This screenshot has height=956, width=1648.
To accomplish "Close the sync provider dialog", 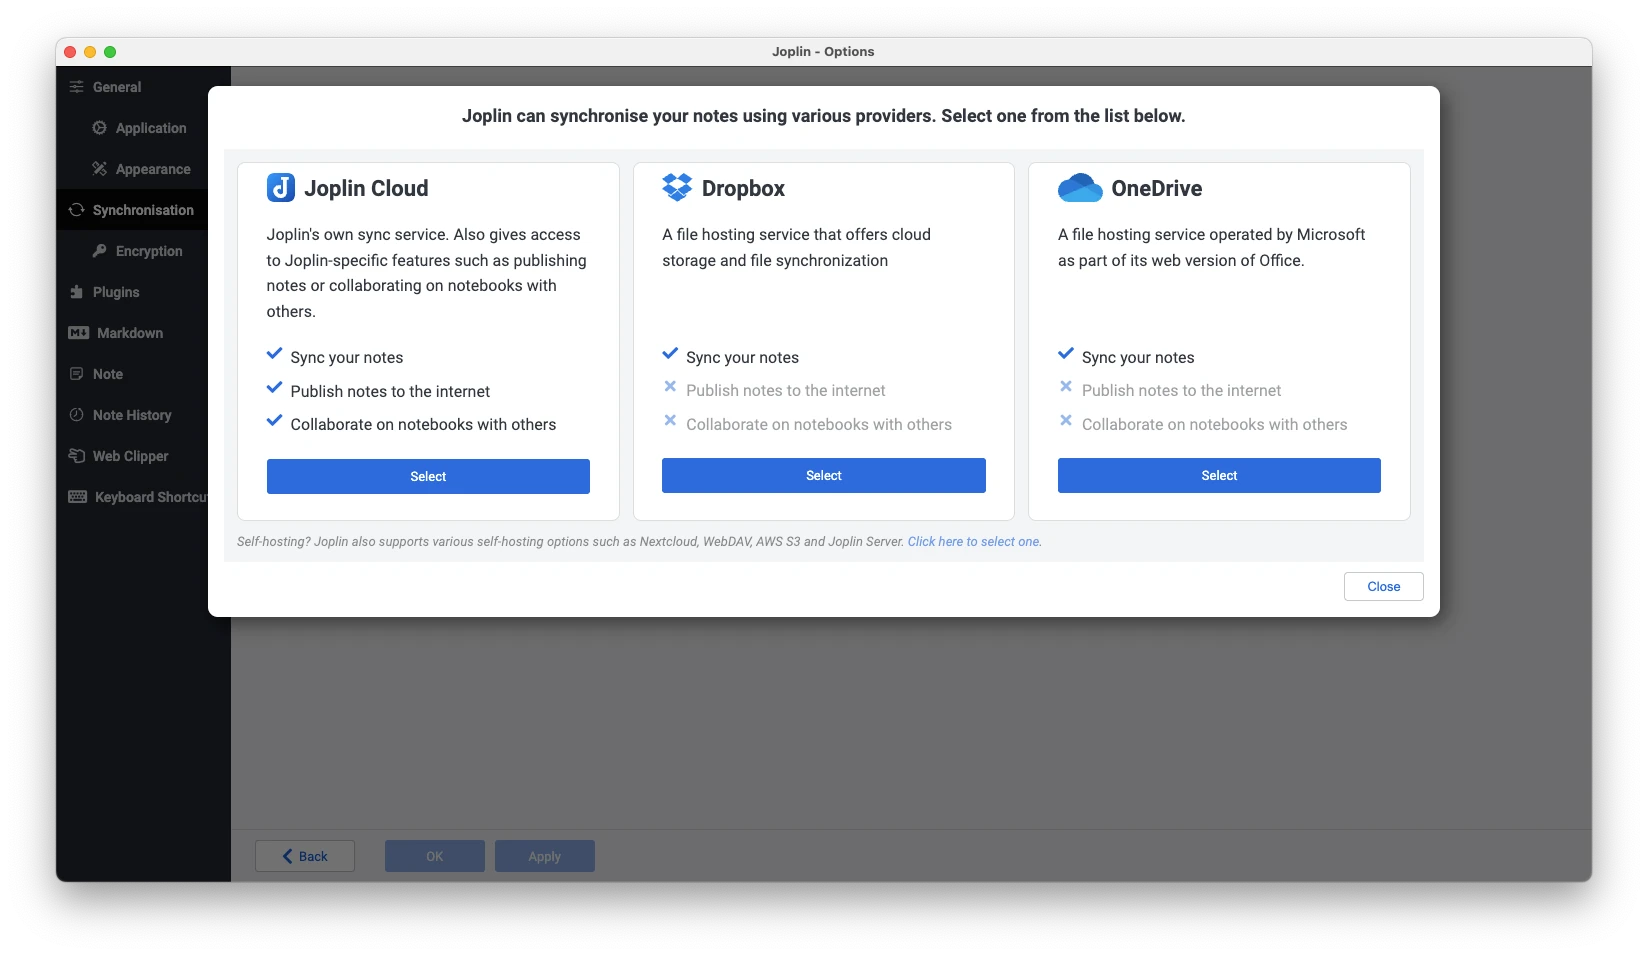I will (1384, 586).
